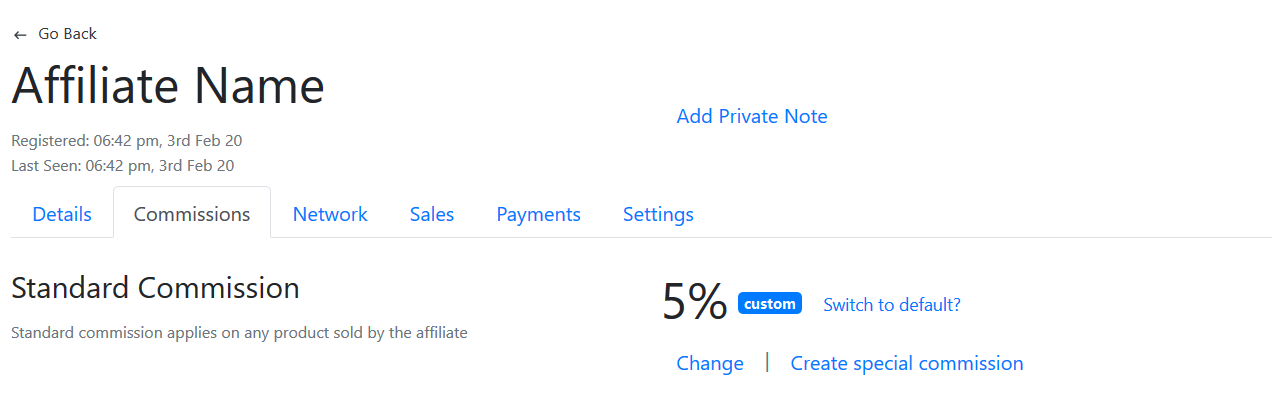Open the affiliate Settings tab
Image resolution: width=1283 pixels, height=406 pixels.
click(658, 214)
